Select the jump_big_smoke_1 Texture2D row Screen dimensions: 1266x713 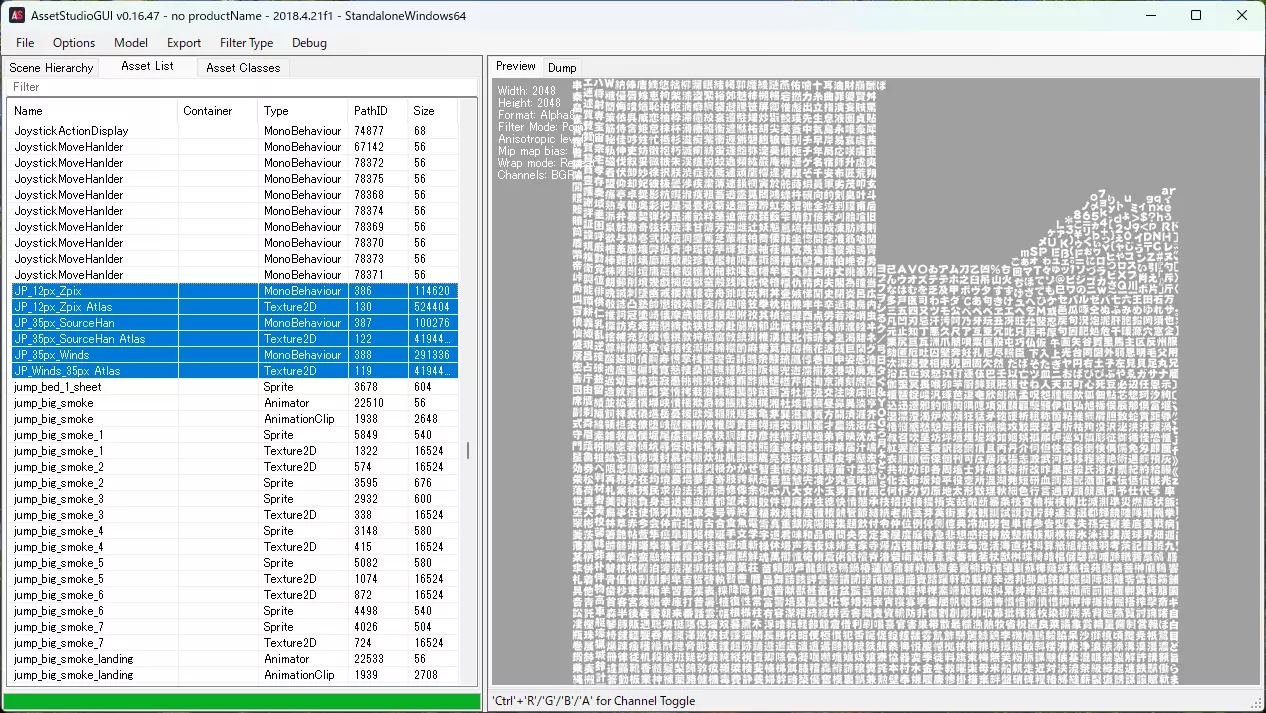(x=234, y=451)
